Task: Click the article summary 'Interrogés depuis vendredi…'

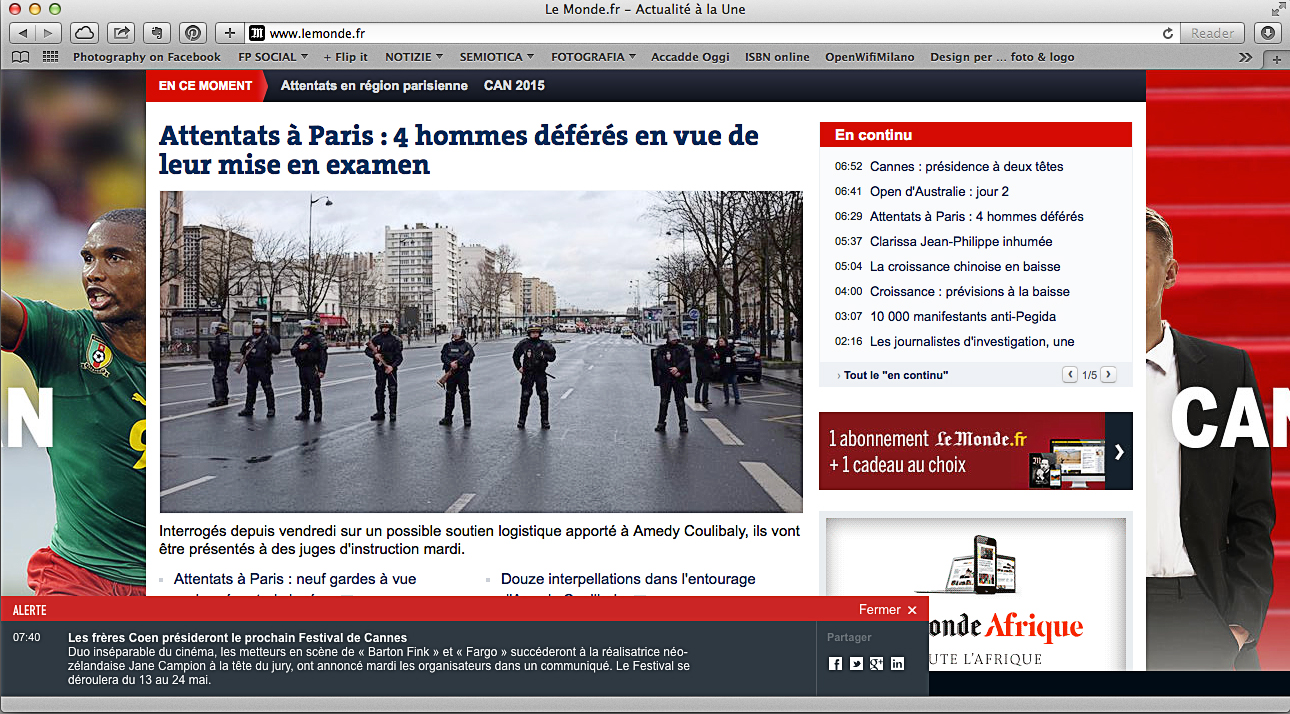Action: 480,540
